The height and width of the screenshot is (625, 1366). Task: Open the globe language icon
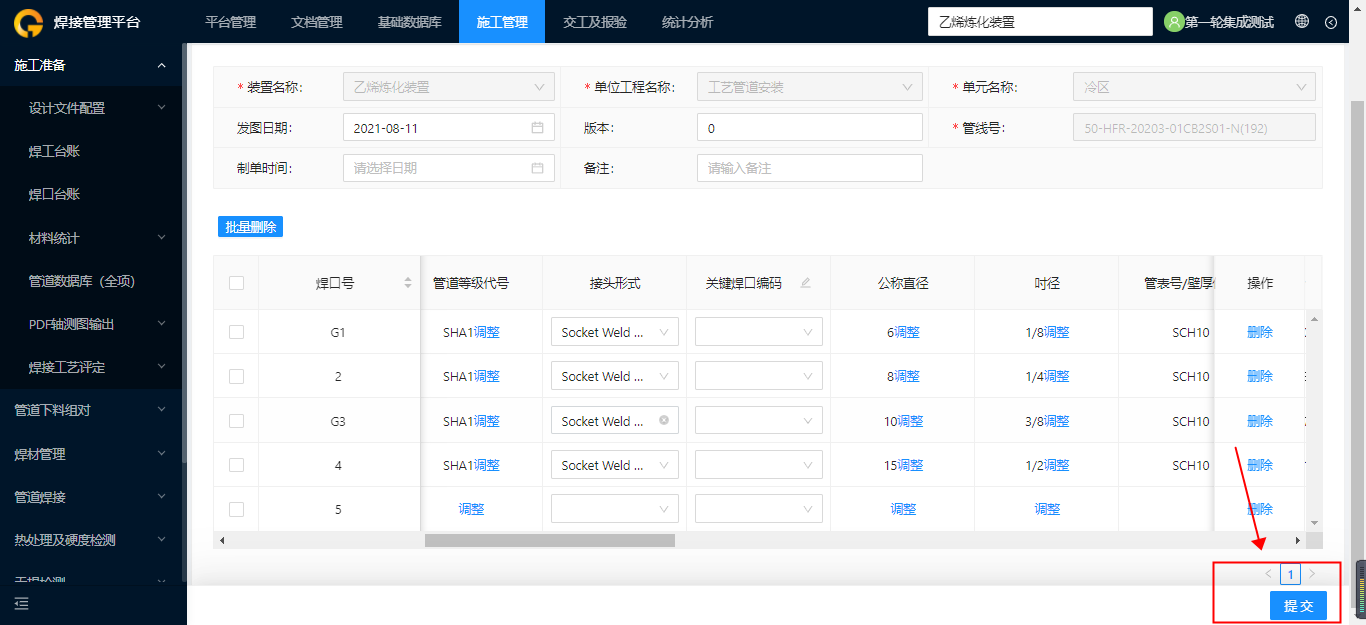[1302, 21]
